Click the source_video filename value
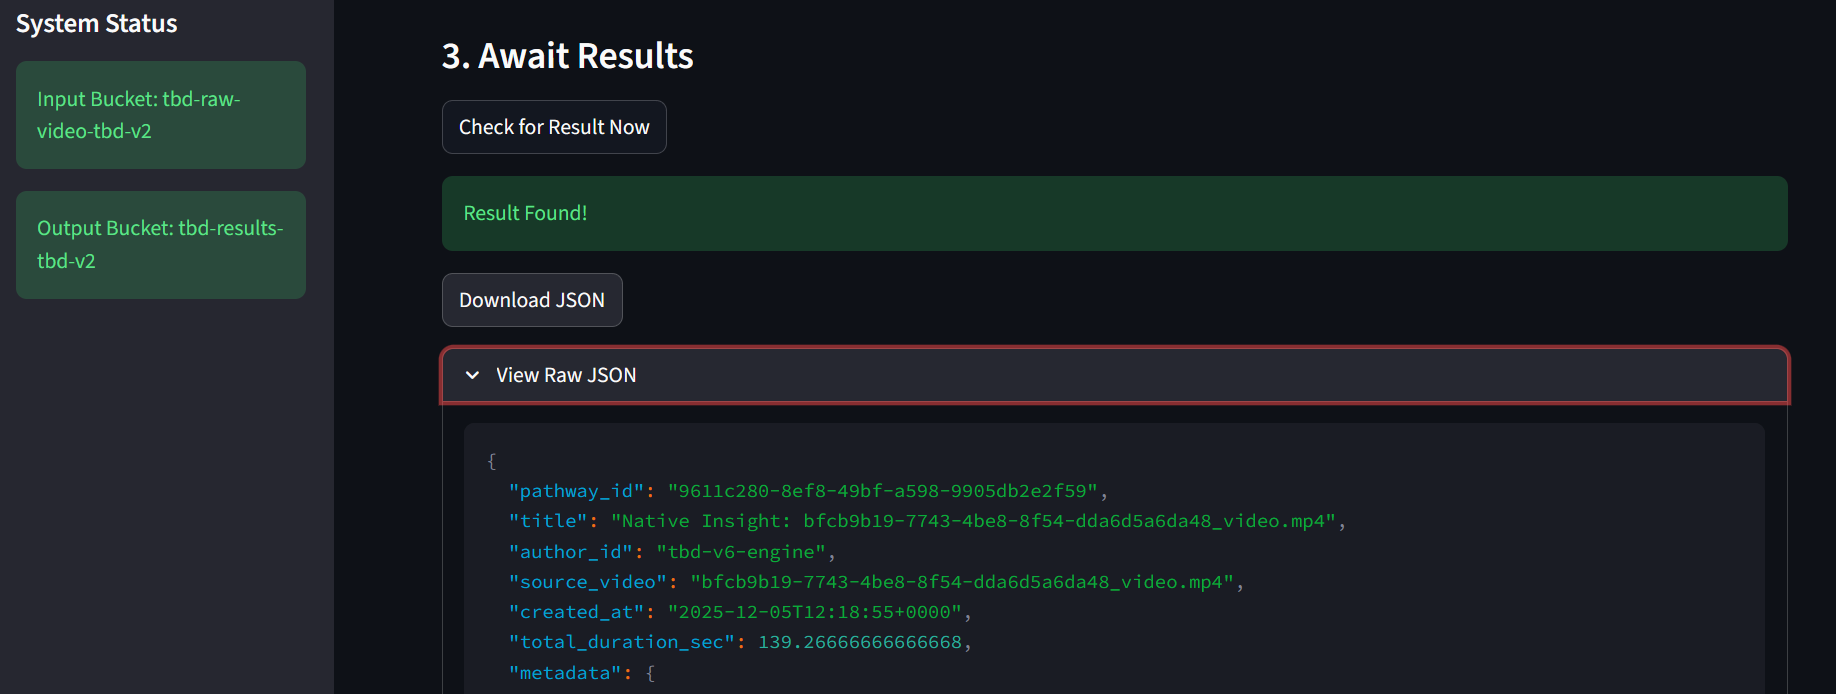The height and width of the screenshot is (694, 1836). [962, 582]
